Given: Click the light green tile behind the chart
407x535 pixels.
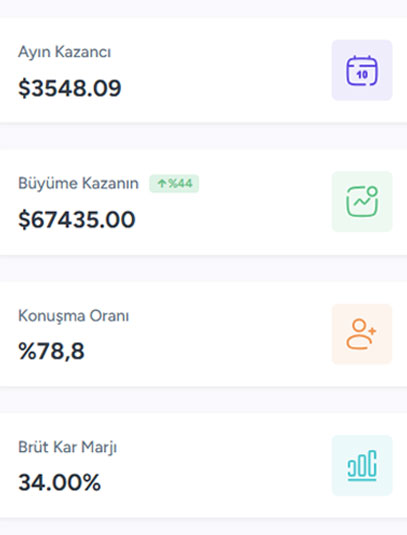Looking at the screenshot, I should (x=362, y=202).
